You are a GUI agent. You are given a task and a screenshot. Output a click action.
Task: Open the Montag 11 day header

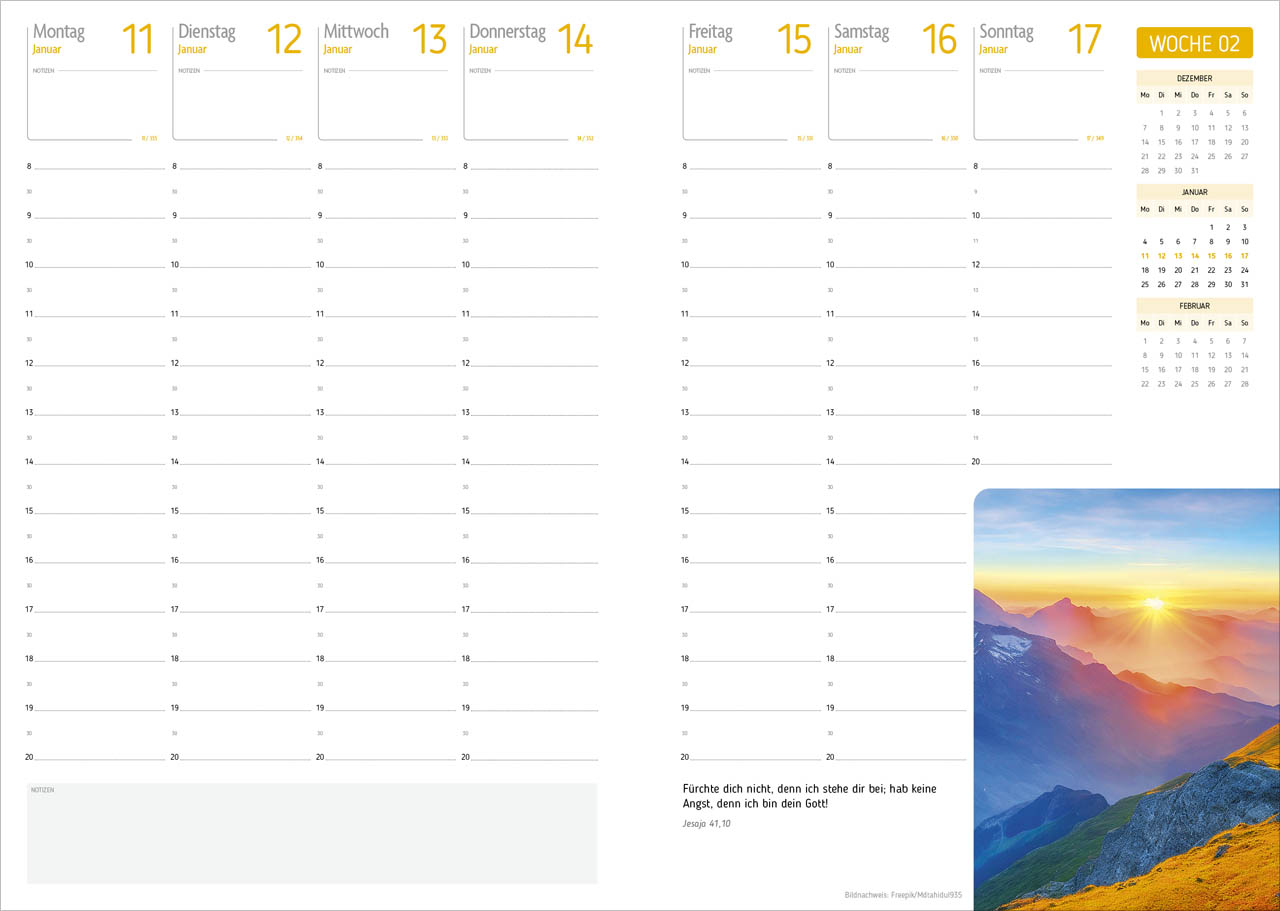tap(94, 39)
